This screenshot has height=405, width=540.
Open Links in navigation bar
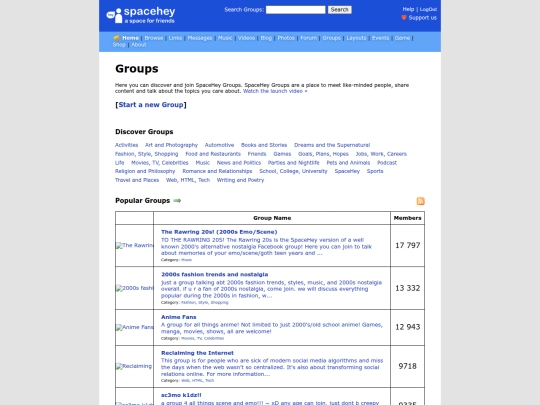[175, 38]
